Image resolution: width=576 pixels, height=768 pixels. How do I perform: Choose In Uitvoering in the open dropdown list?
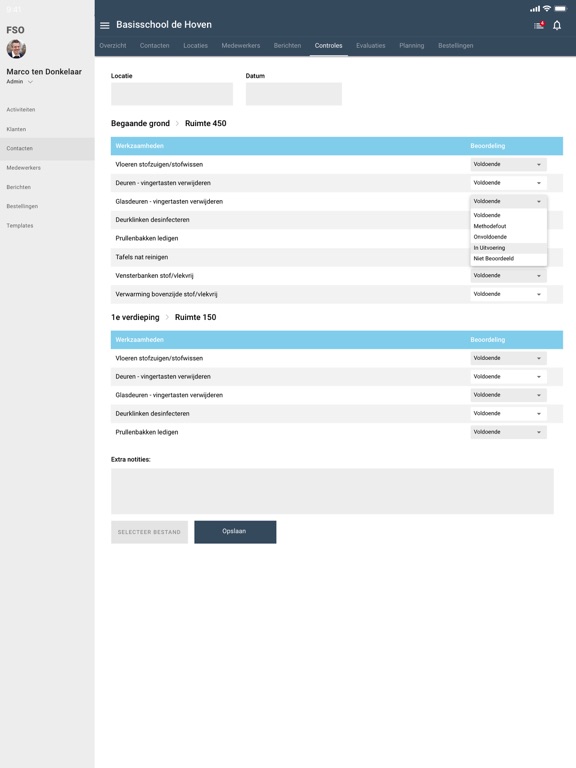(508, 248)
